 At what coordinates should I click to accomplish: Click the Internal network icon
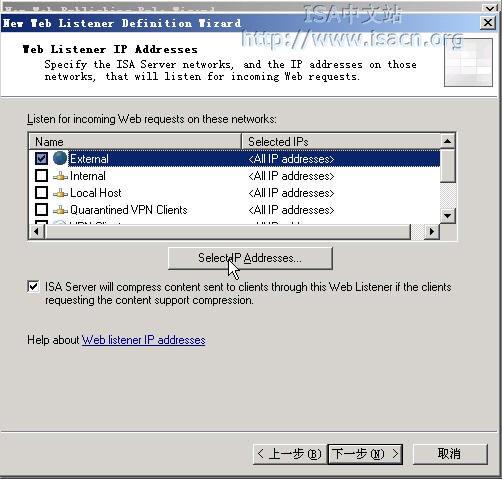click(60, 176)
